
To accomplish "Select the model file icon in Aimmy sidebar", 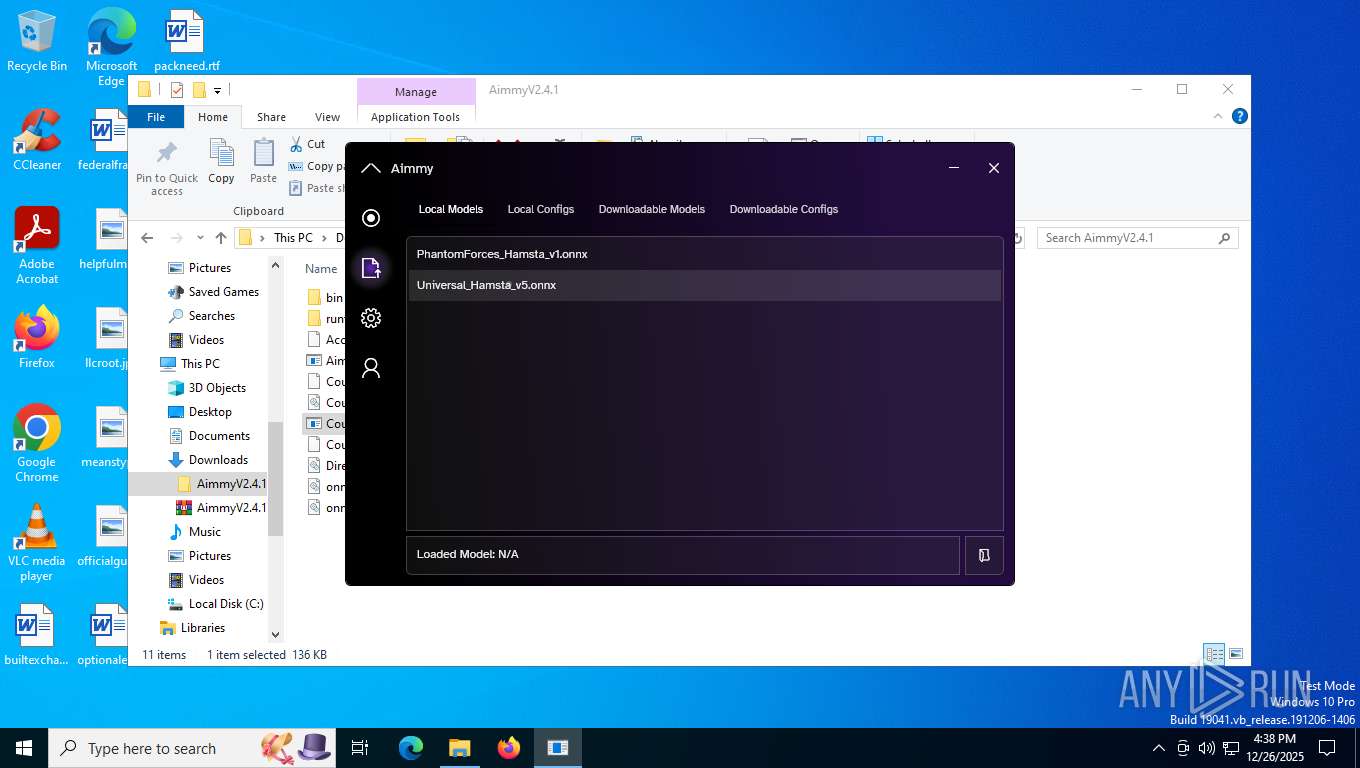I will [371, 268].
